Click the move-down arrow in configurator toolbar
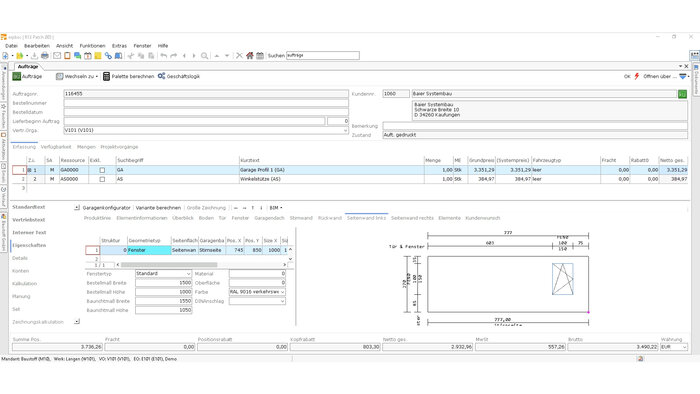 click(x=261, y=208)
